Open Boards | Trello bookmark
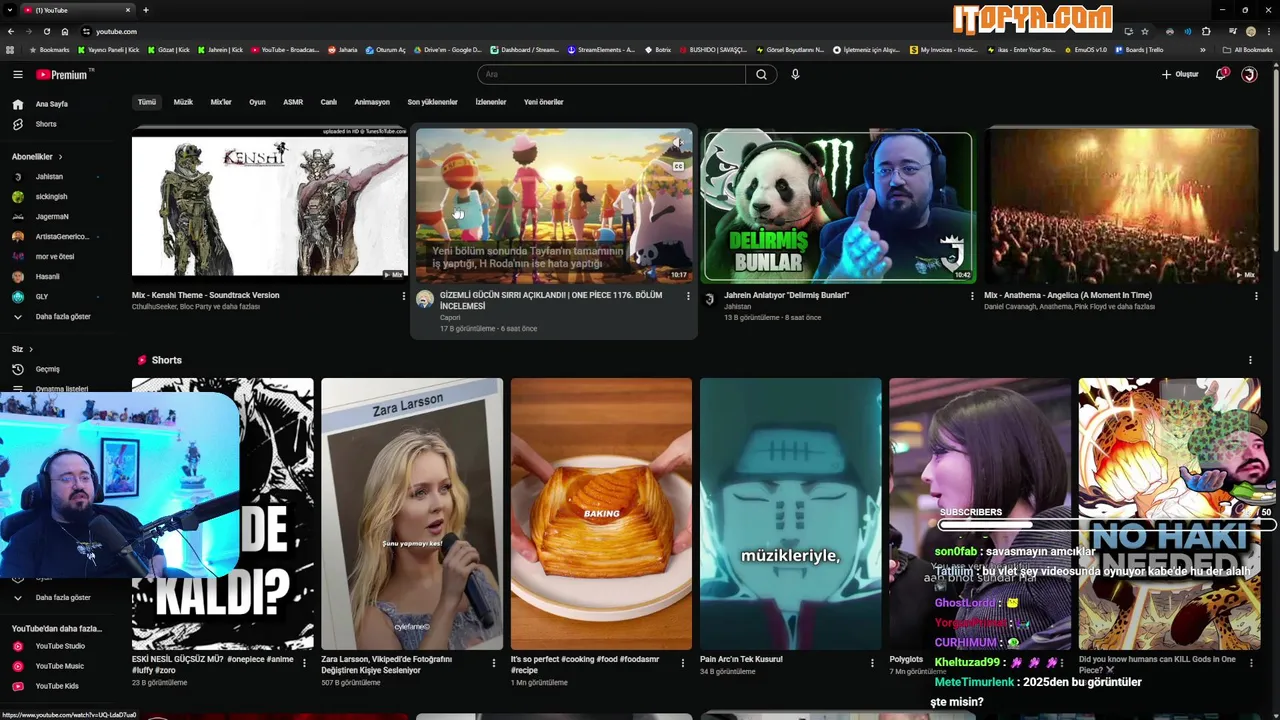The height and width of the screenshot is (720, 1280). pos(1140,49)
